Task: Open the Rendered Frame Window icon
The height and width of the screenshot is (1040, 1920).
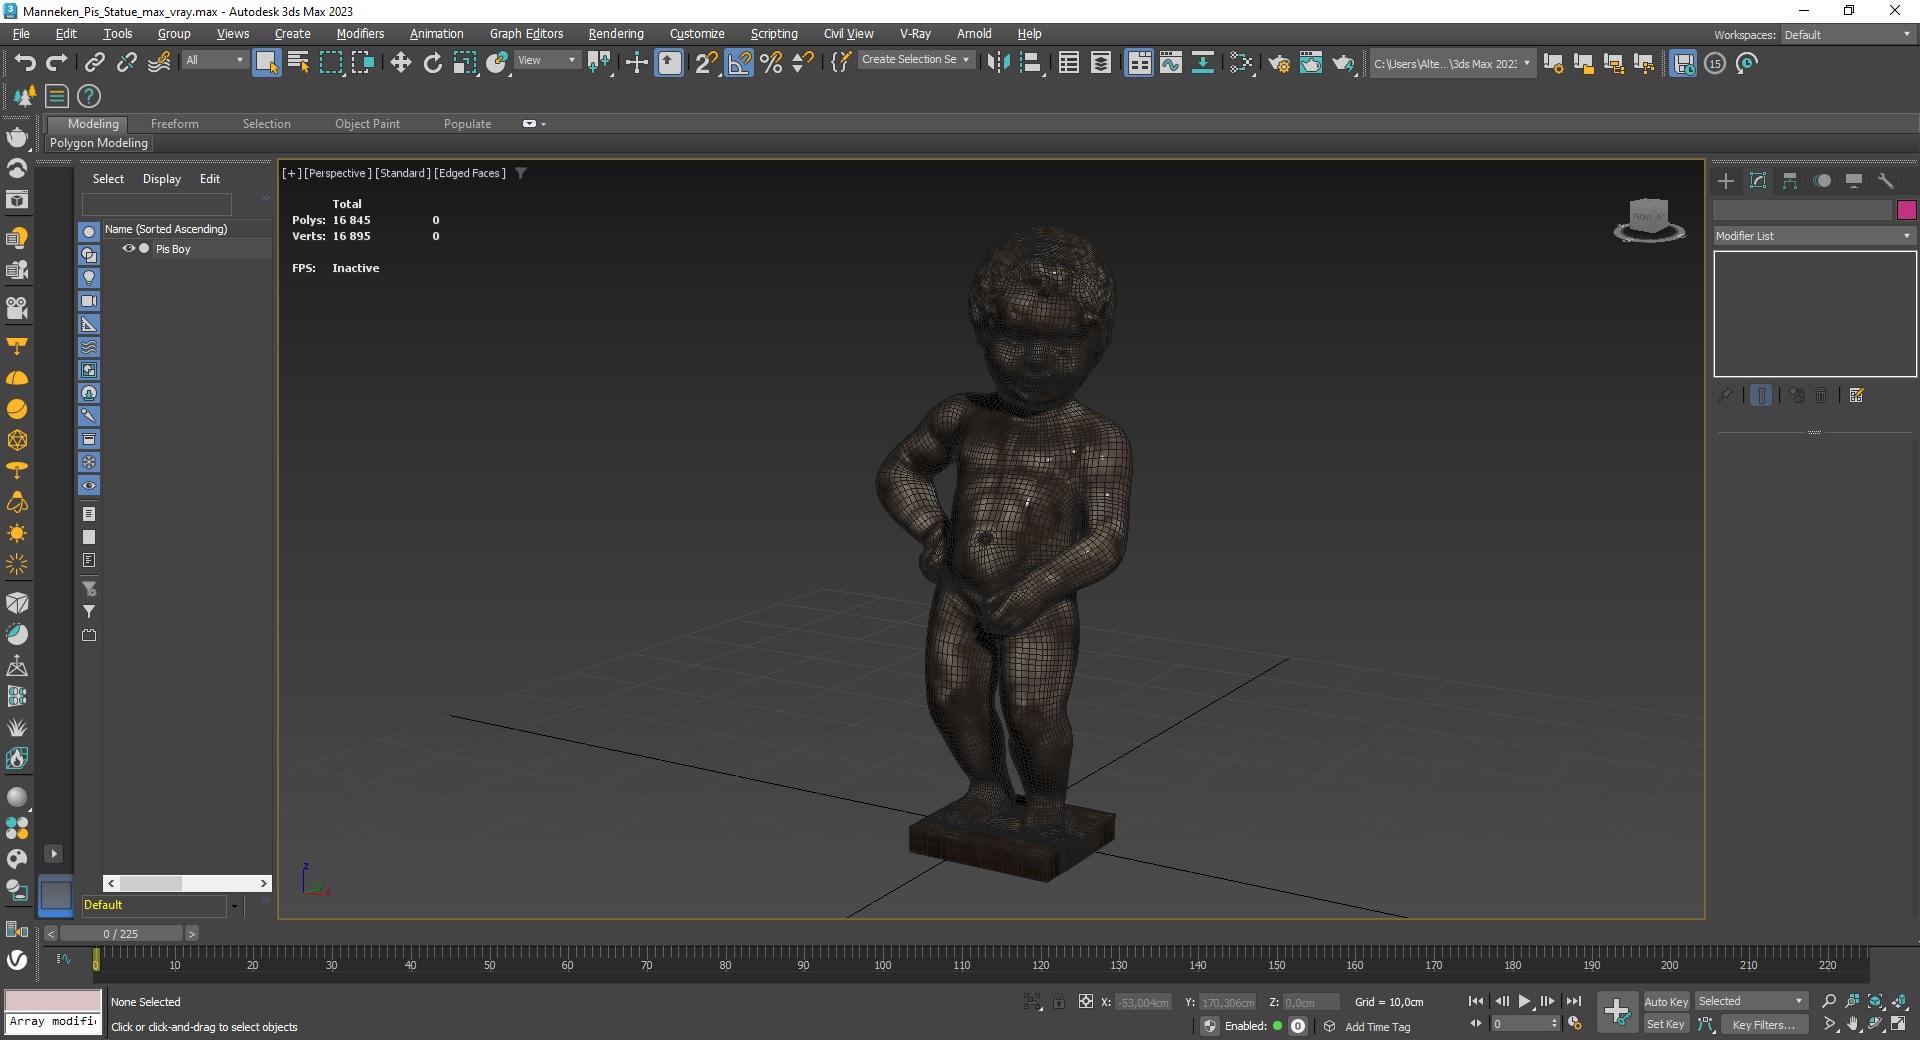Action: 1311,63
